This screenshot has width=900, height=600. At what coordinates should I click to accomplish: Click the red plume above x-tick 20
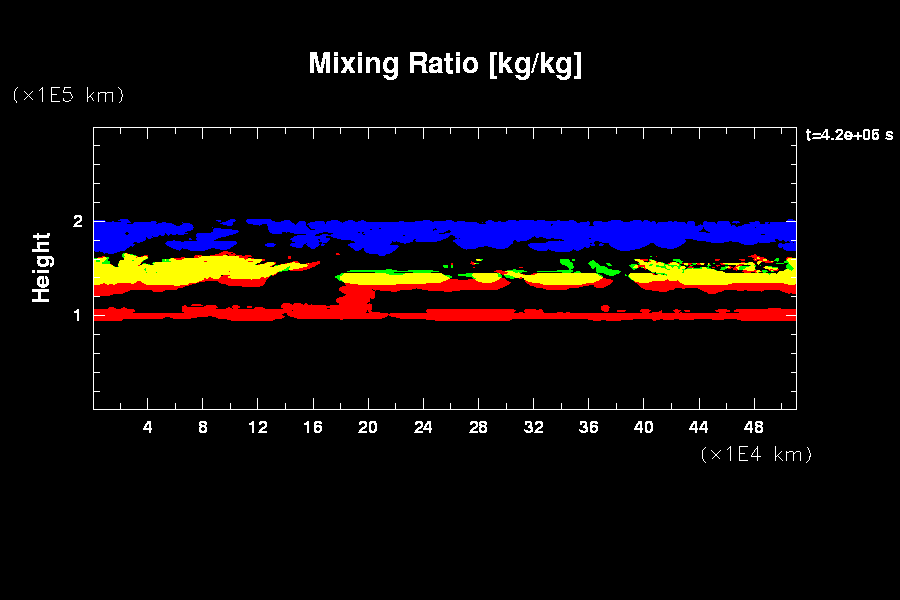coord(358,300)
